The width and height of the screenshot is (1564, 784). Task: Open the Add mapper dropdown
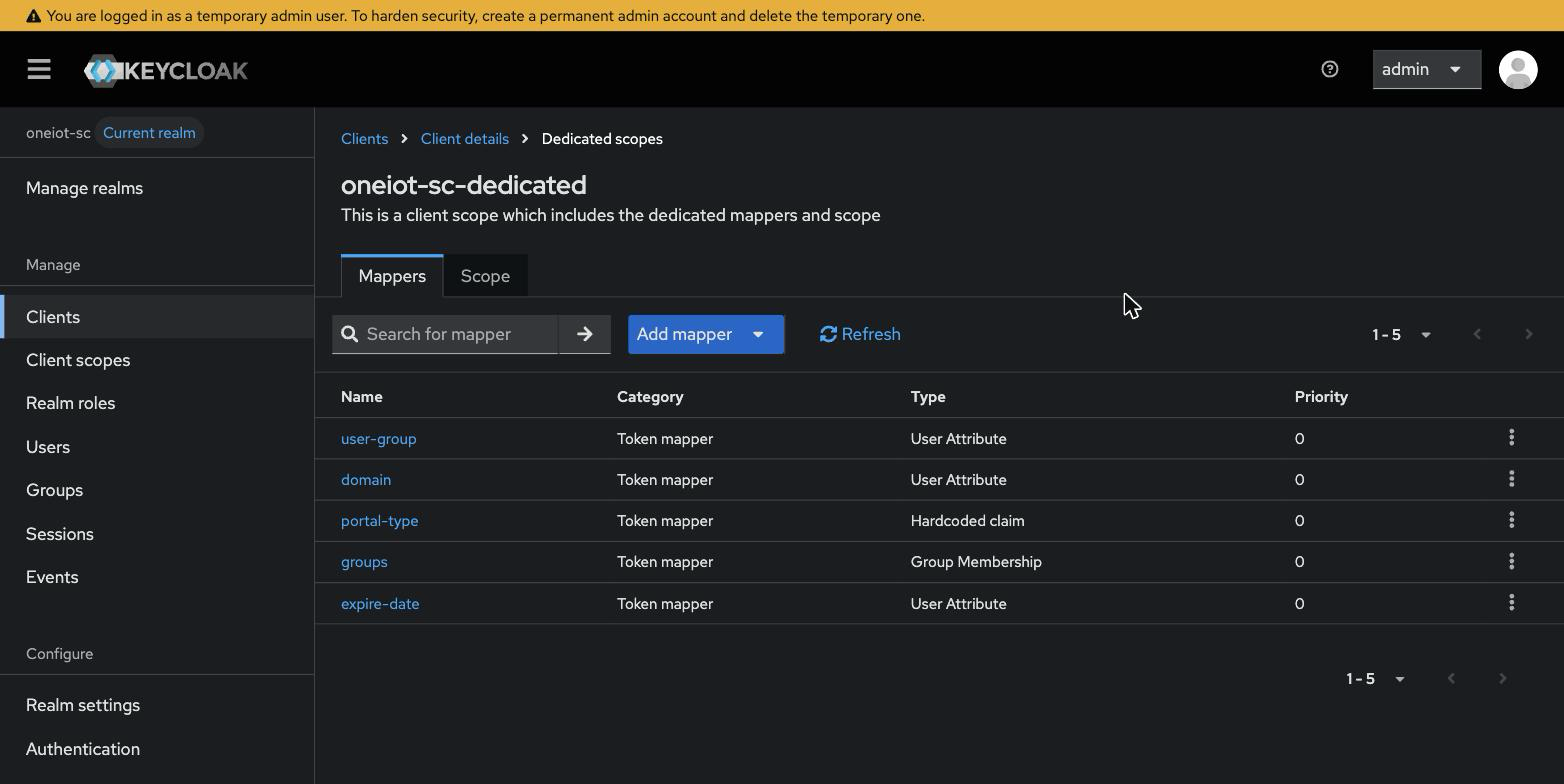[x=706, y=334]
